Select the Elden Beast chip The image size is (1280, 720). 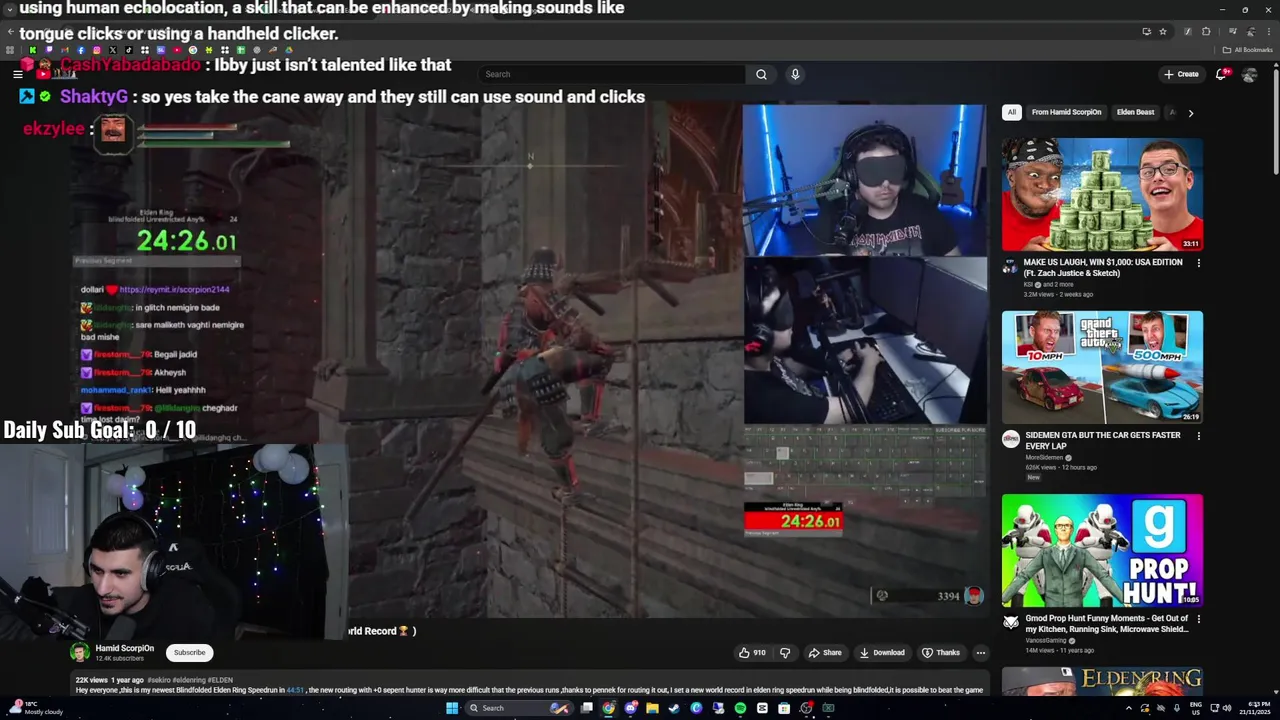tap(1135, 112)
